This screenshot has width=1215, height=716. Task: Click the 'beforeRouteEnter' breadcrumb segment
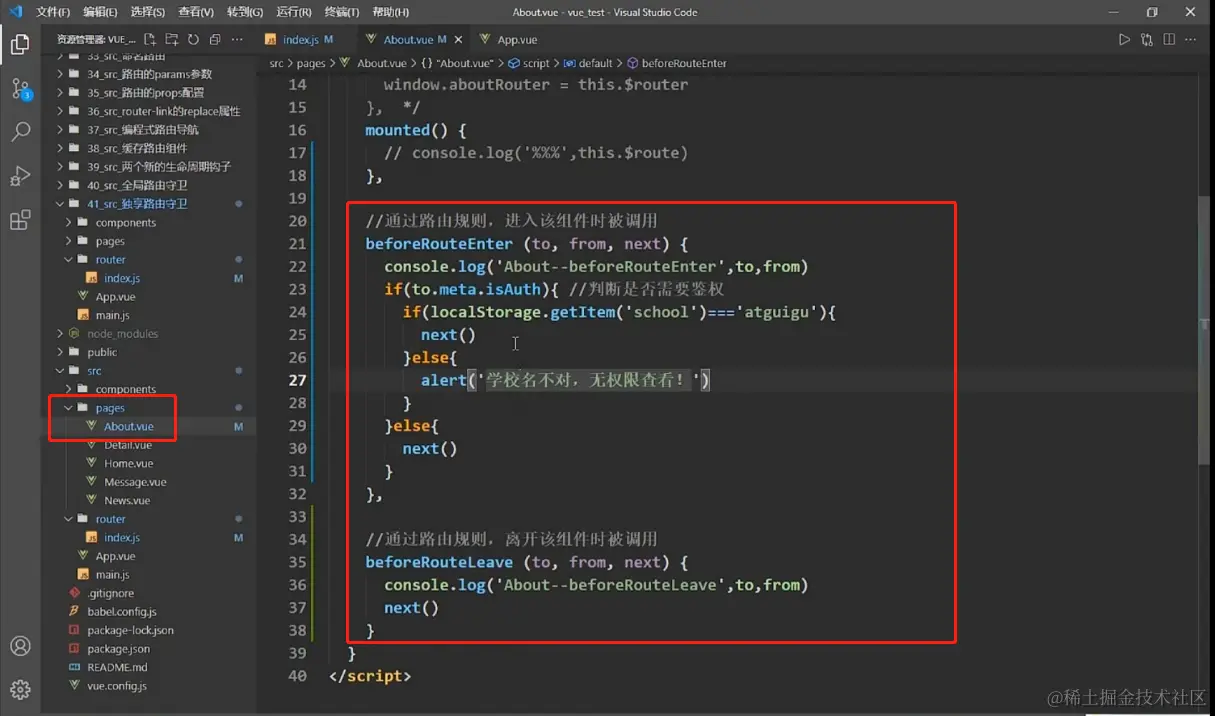684,63
